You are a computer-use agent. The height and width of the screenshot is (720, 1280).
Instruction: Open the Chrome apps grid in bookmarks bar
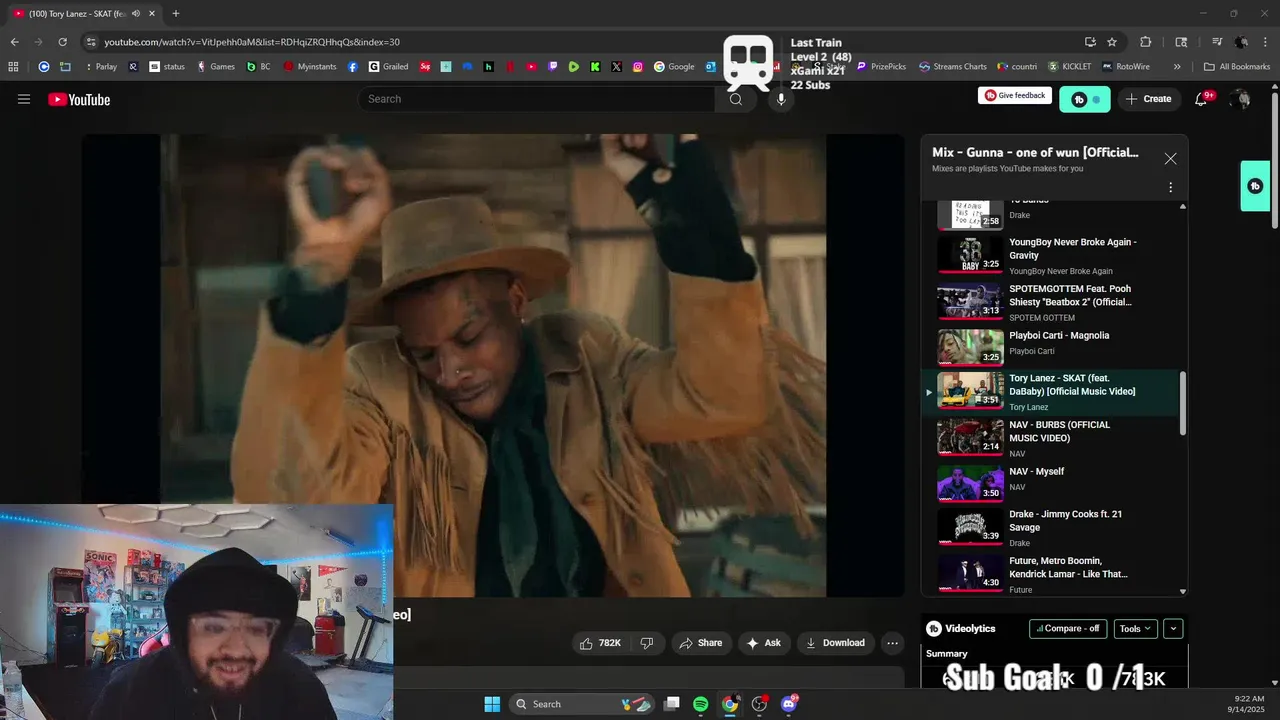point(13,67)
